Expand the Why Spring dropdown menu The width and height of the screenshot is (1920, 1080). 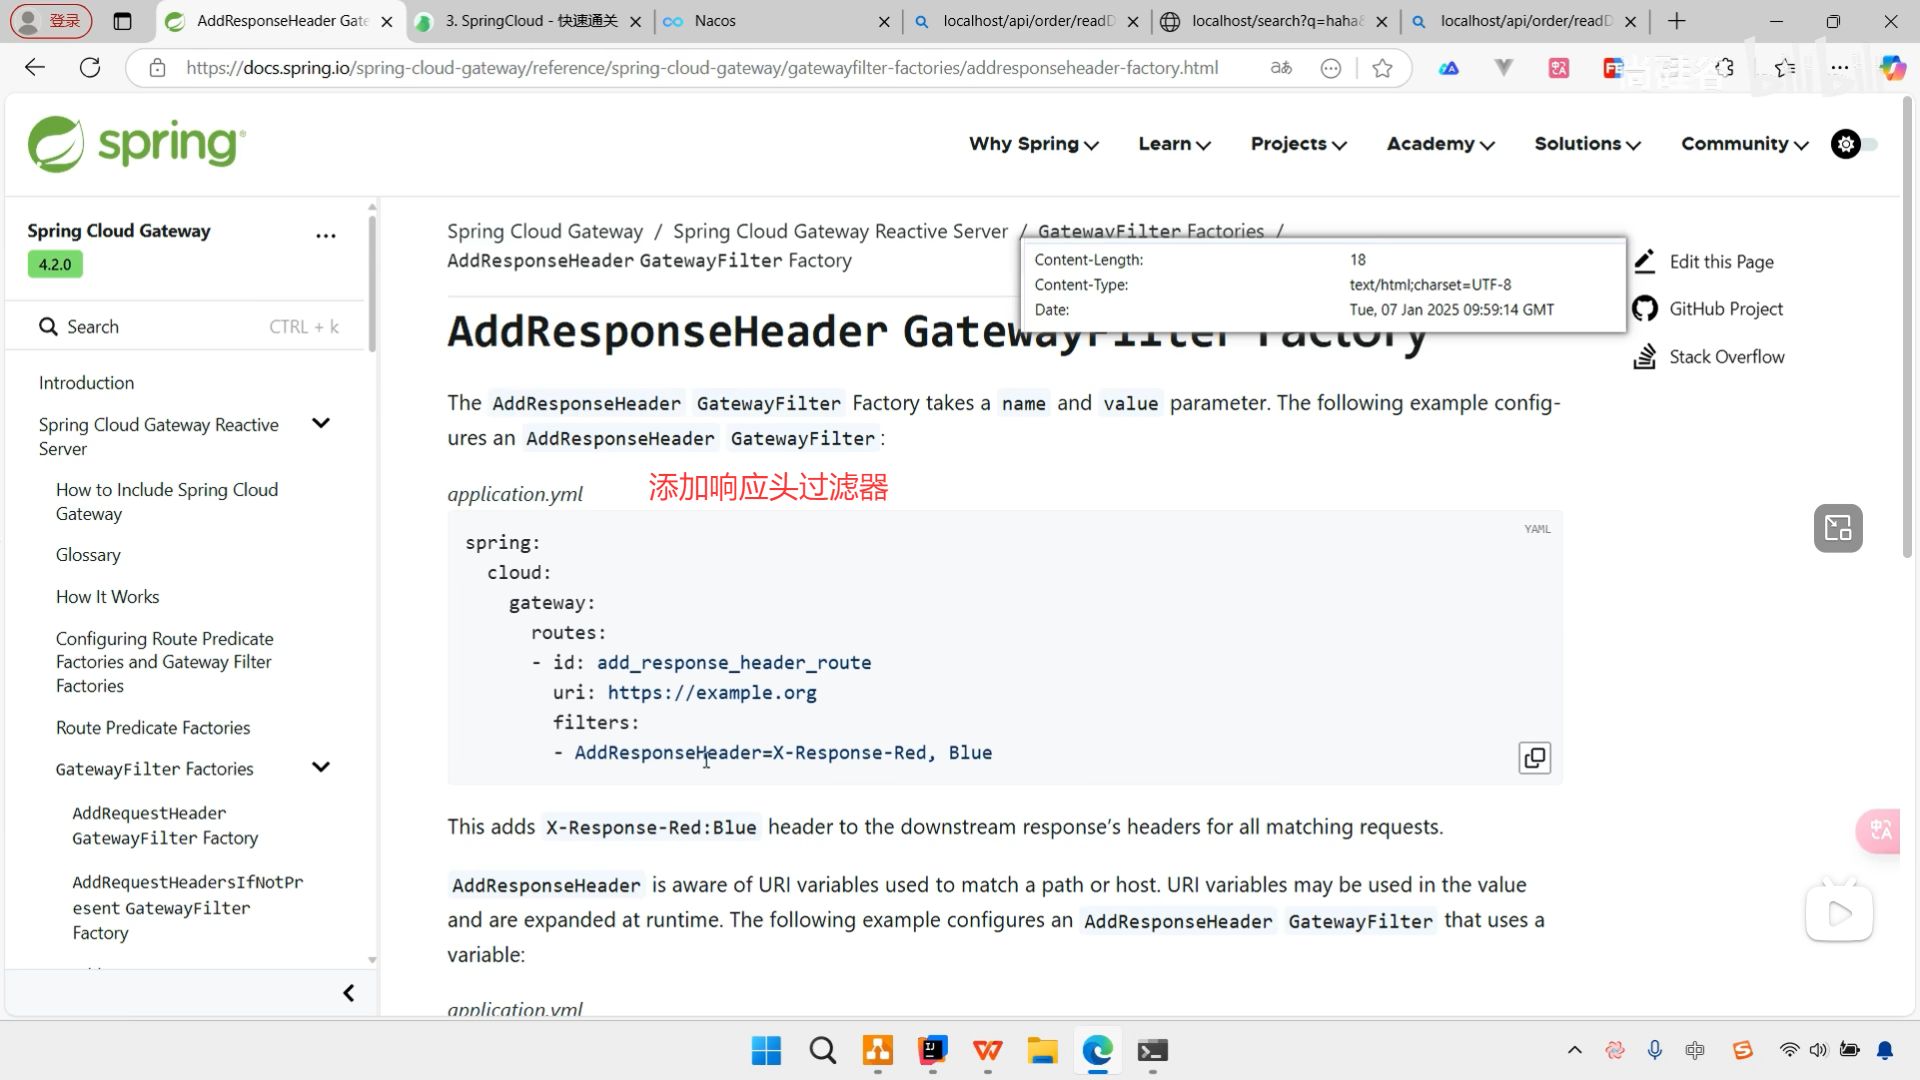click(x=1034, y=144)
